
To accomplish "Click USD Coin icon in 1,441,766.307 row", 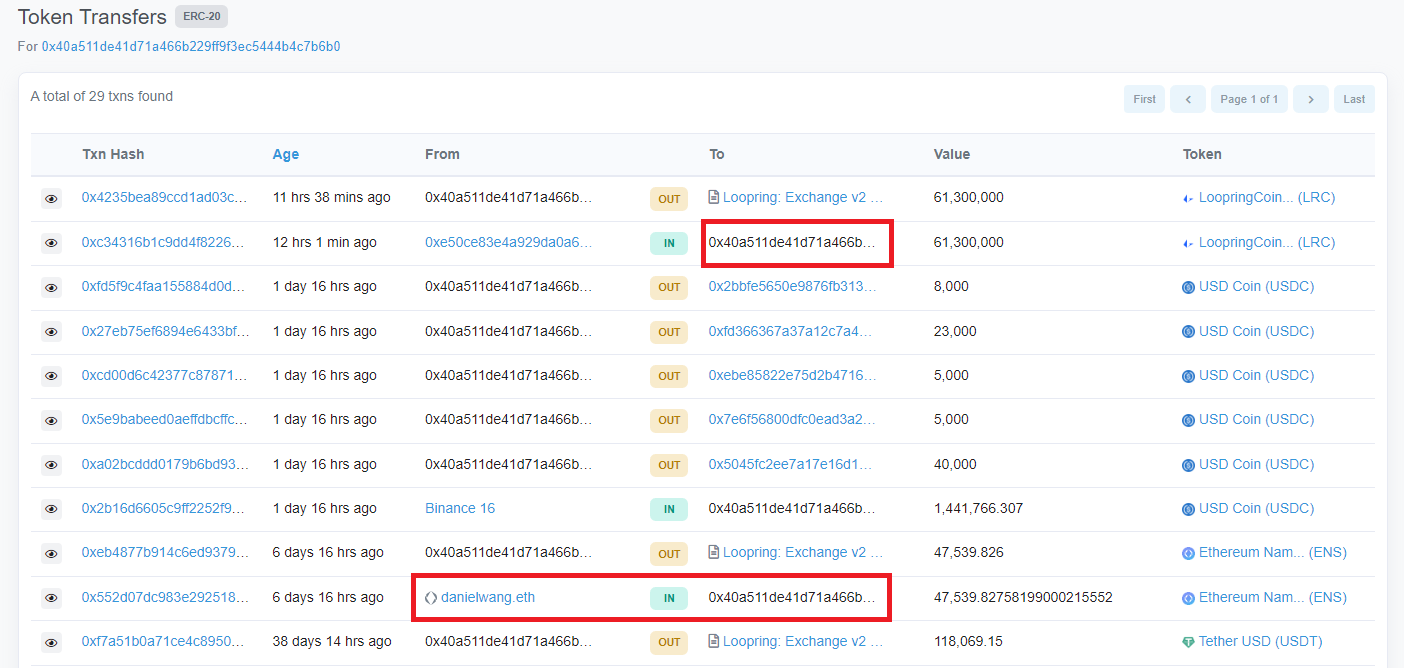I will [1188, 509].
